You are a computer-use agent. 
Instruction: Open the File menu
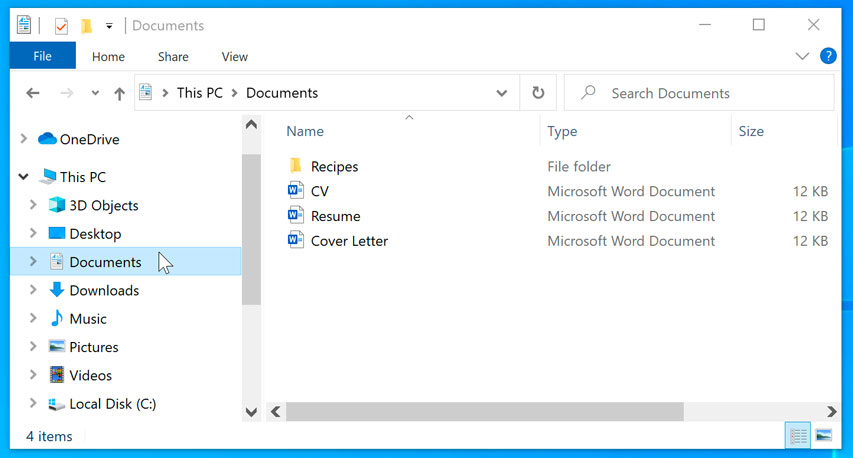pos(42,56)
